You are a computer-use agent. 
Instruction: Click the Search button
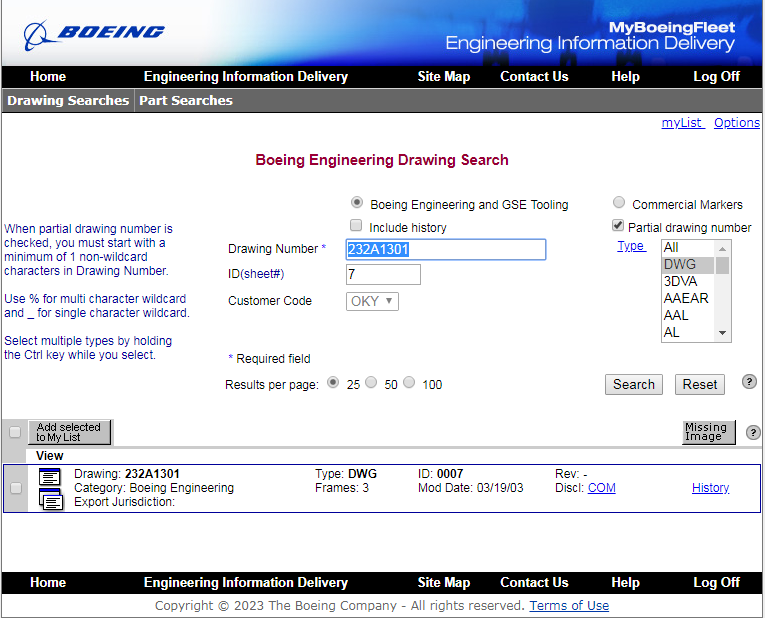click(634, 384)
